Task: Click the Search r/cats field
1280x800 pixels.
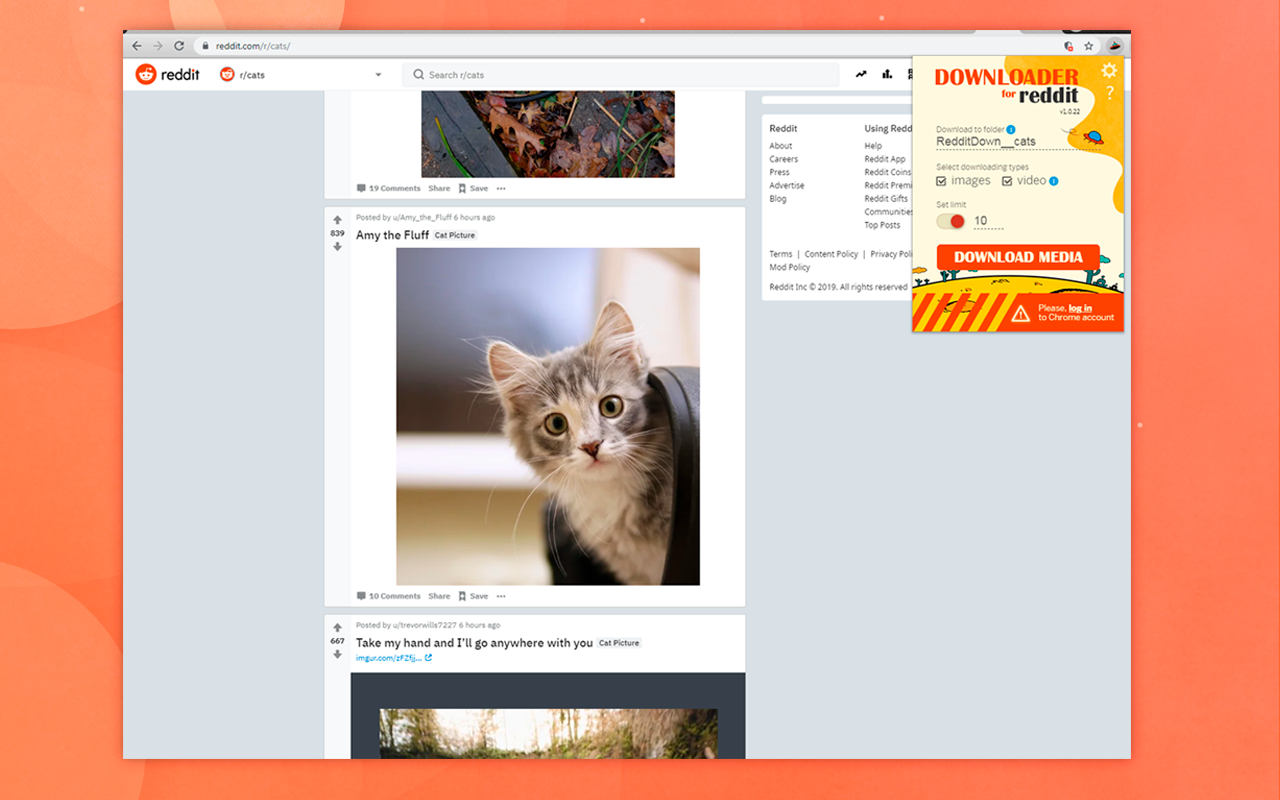Action: (x=621, y=75)
